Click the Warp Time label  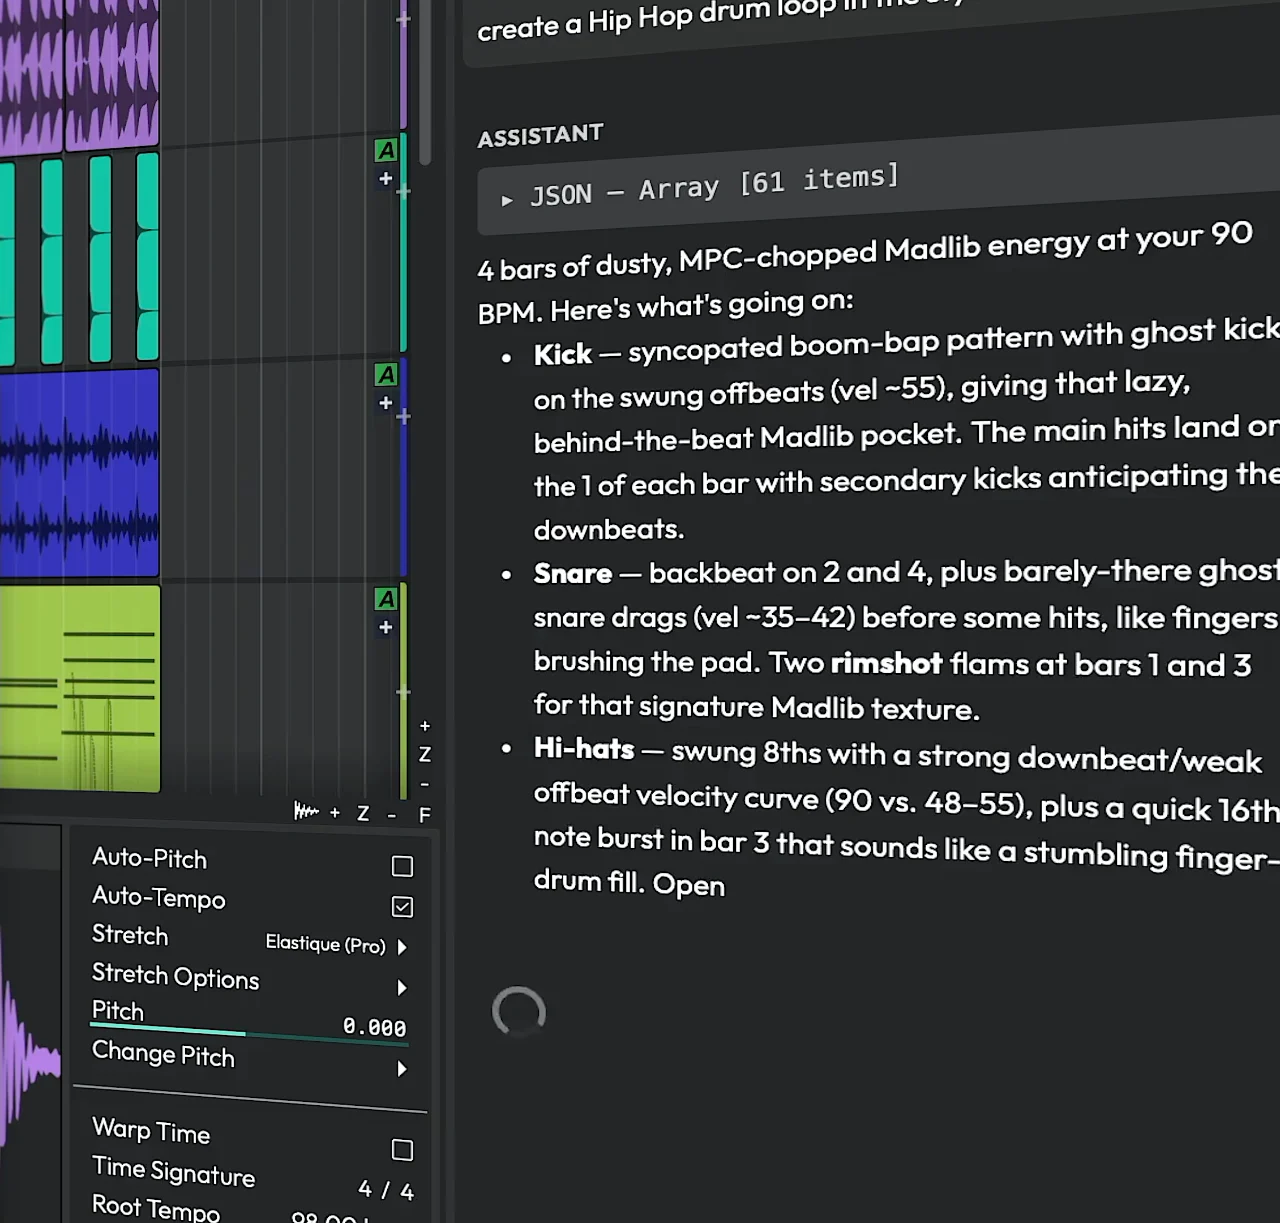click(x=151, y=1131)
